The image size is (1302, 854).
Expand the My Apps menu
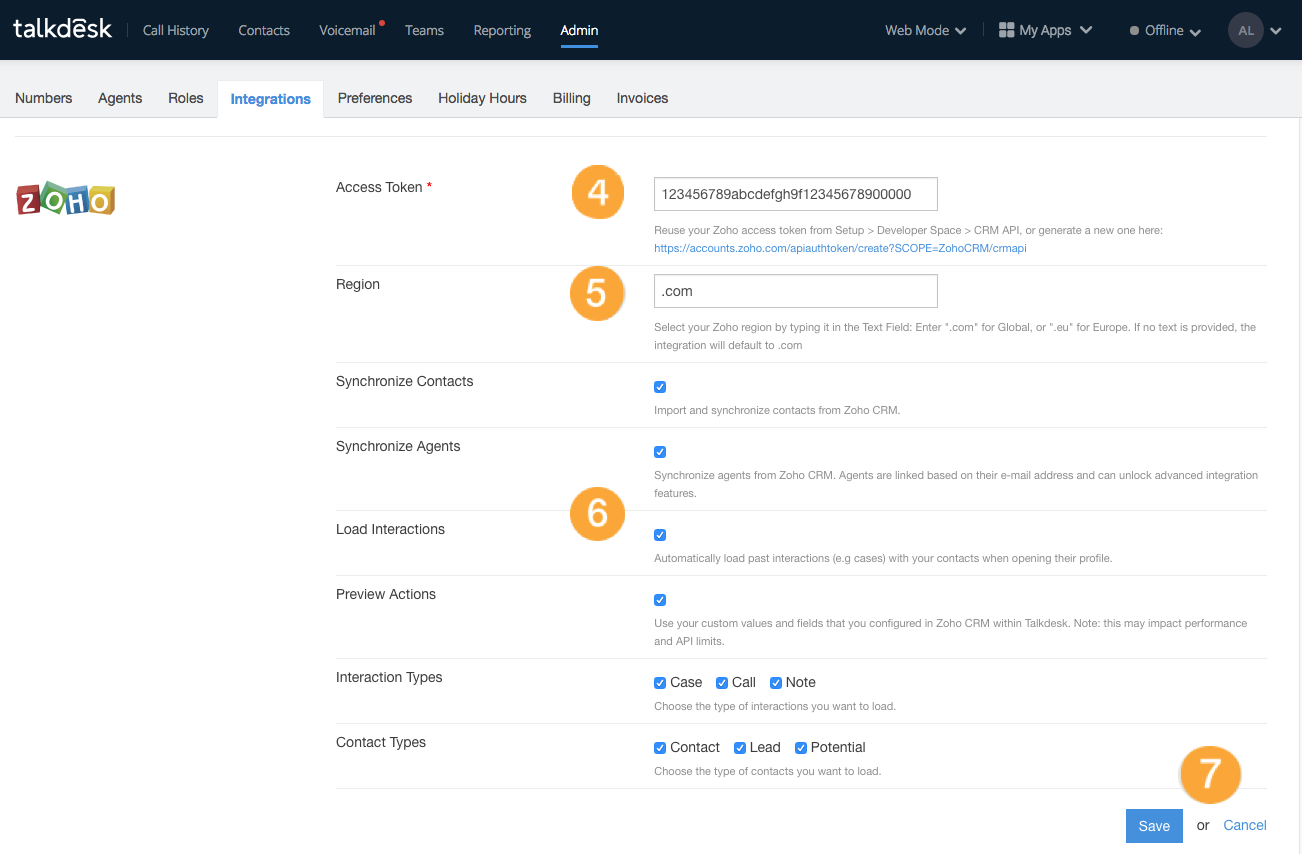tap(1045, 30)
